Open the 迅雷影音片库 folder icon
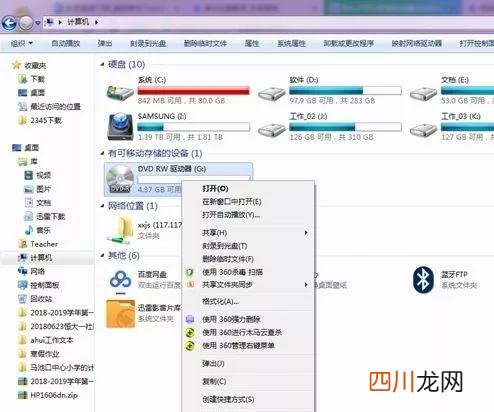The image size is (494, 412). click(120, 313)
